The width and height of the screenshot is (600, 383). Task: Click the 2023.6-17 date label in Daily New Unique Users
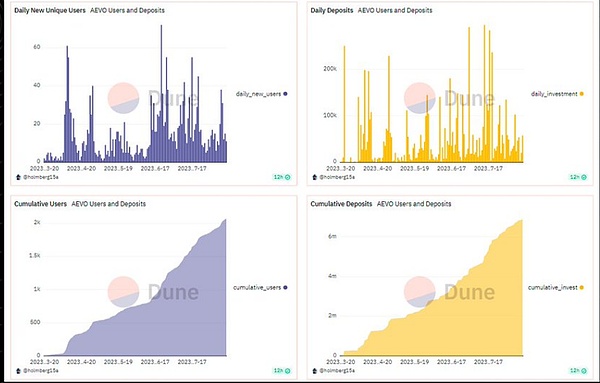click(155, 168)
